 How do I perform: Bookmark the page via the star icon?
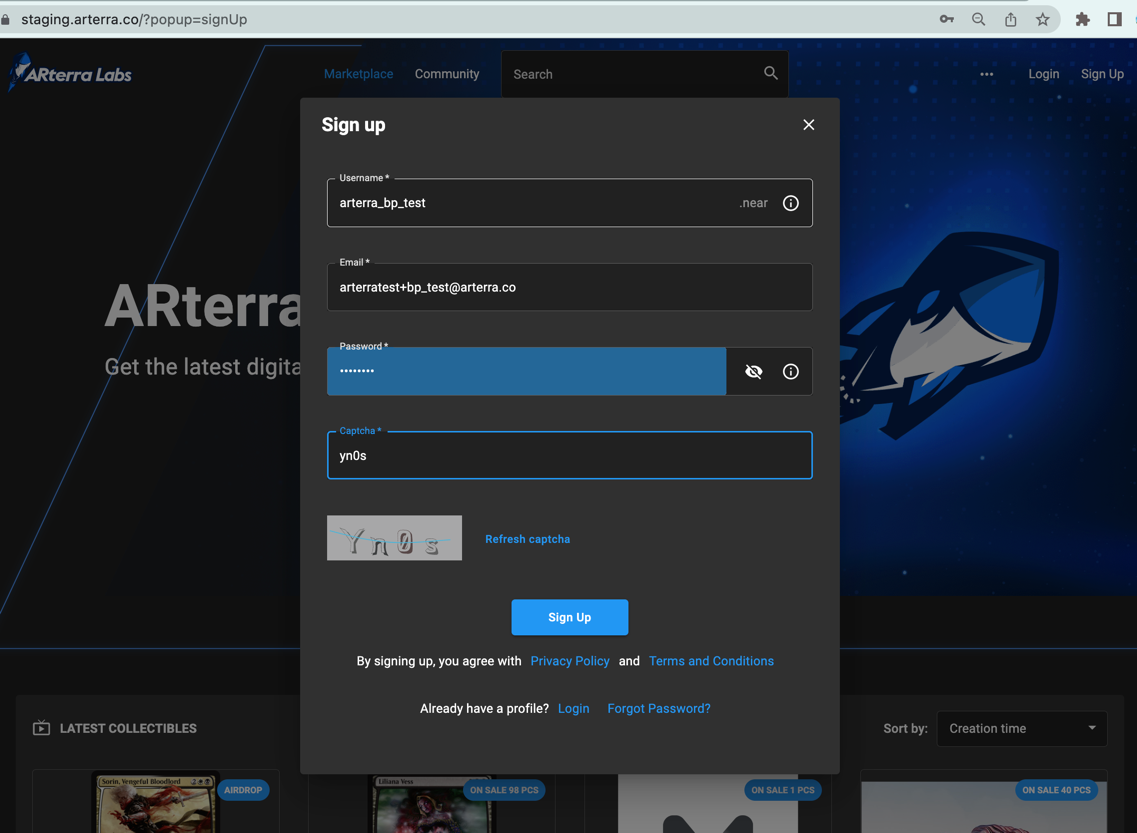click(1043, 18)
